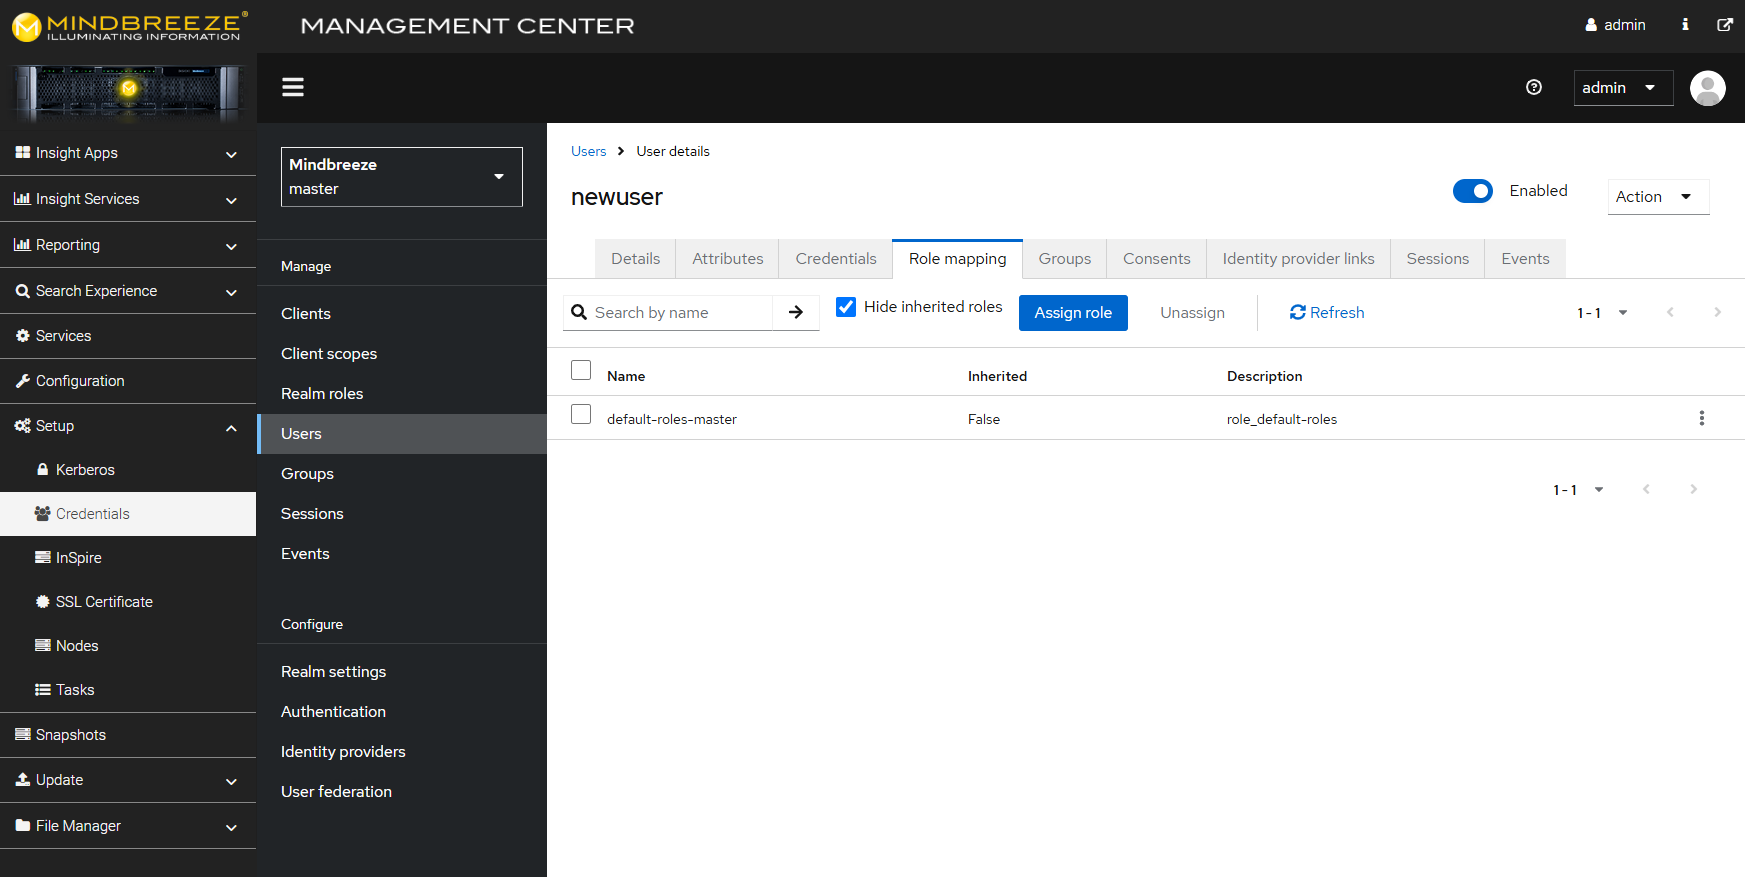Screen dimensions: 1745x877
Task: Select all roles with header checkbox
Action: click(x=581, y=370)
